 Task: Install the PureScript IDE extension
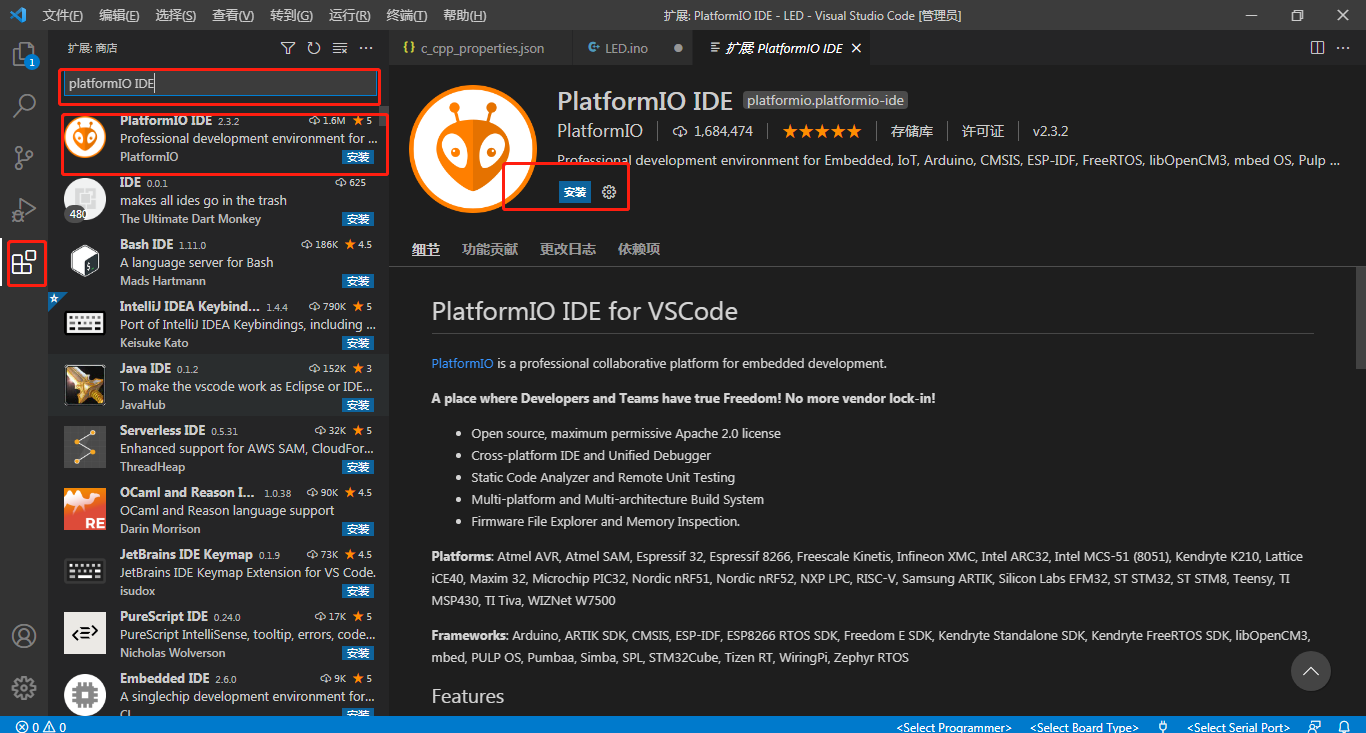coord(358,653)
